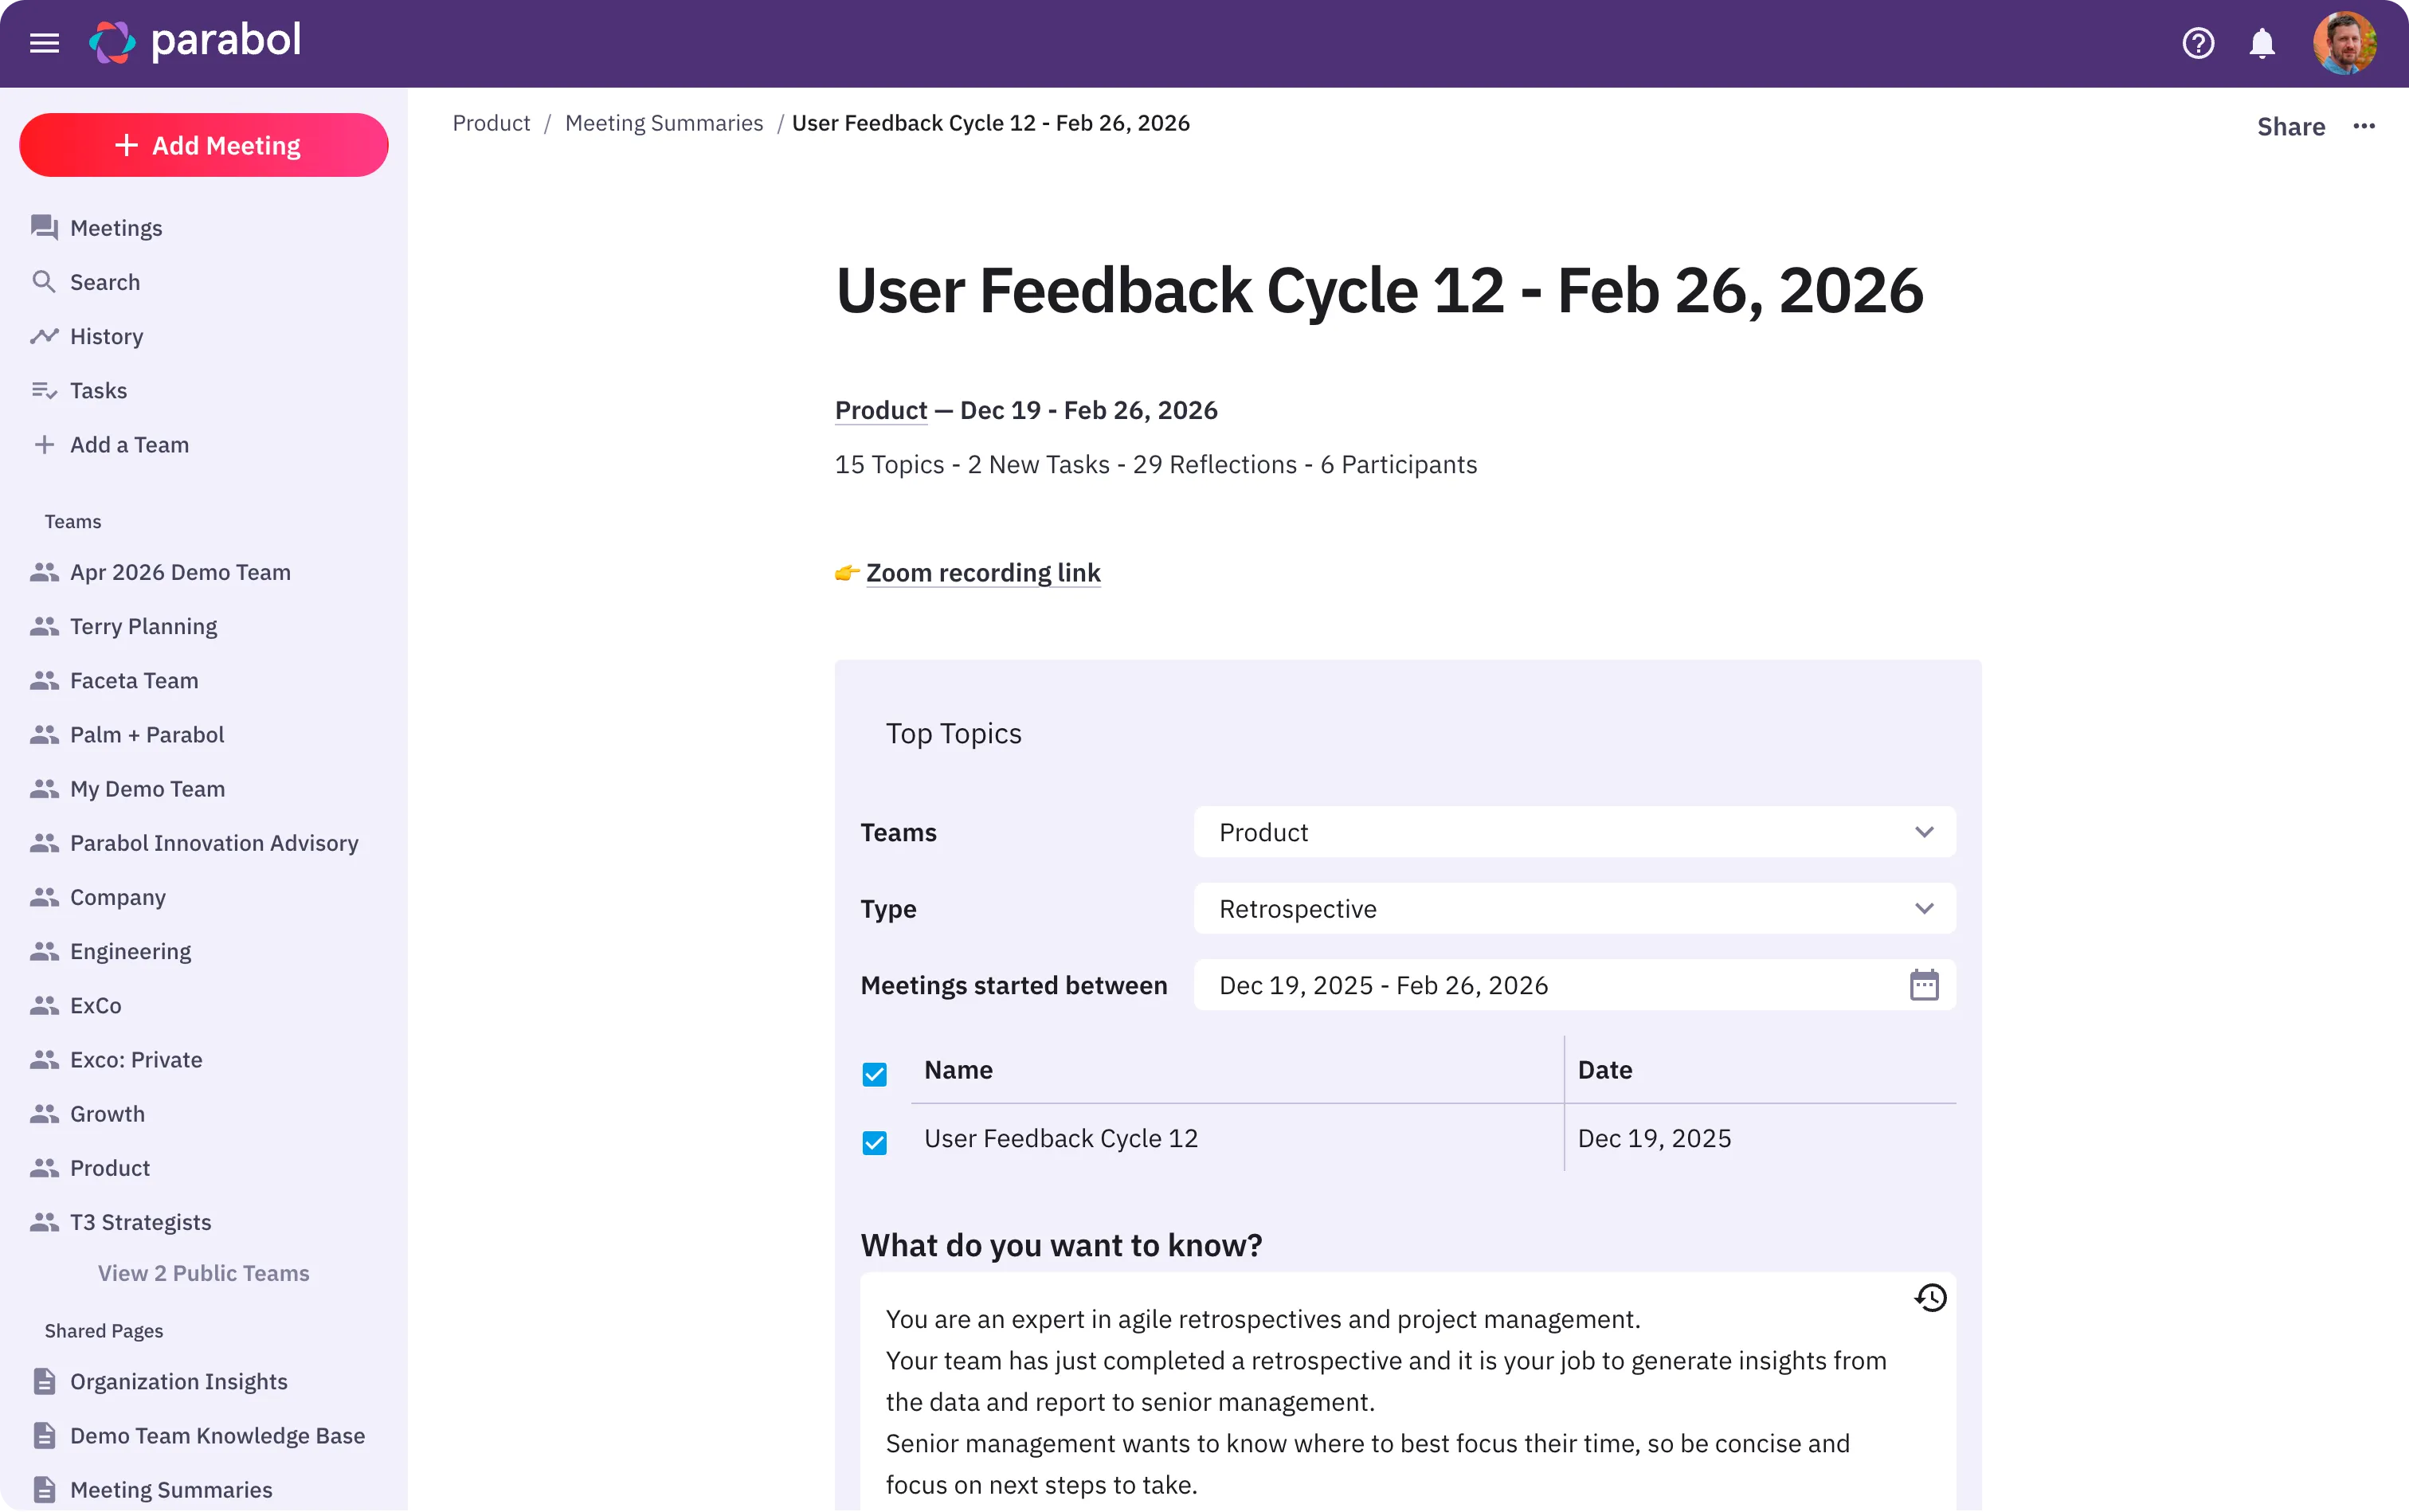The height and width of the screenshot is (1512, 2409).
Task: Click the Add Meeting button
Action: (204, 145)
